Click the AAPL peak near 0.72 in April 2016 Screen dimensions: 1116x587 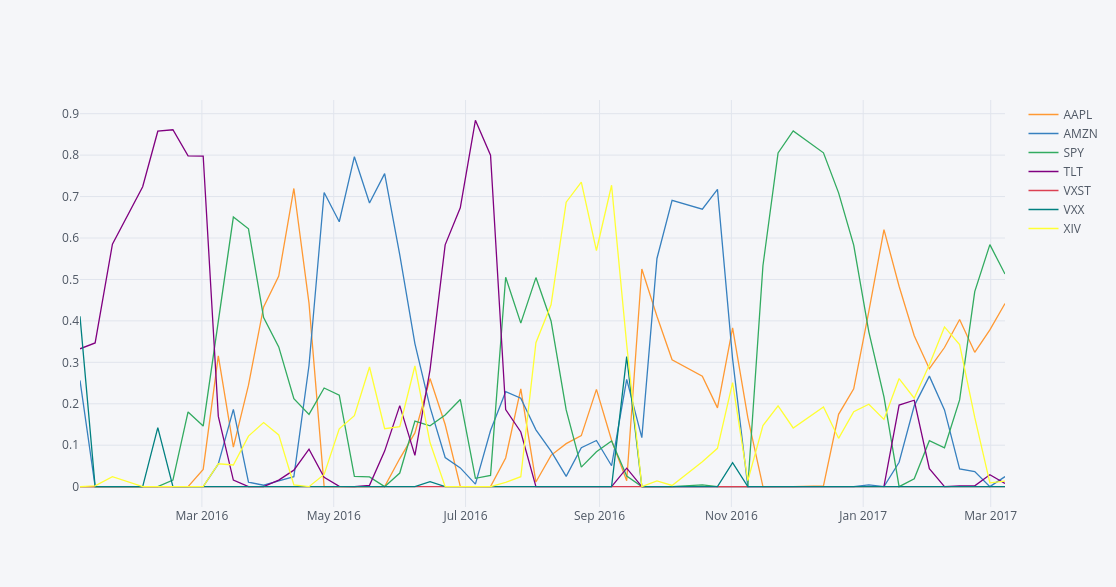(x=294, y=189)
